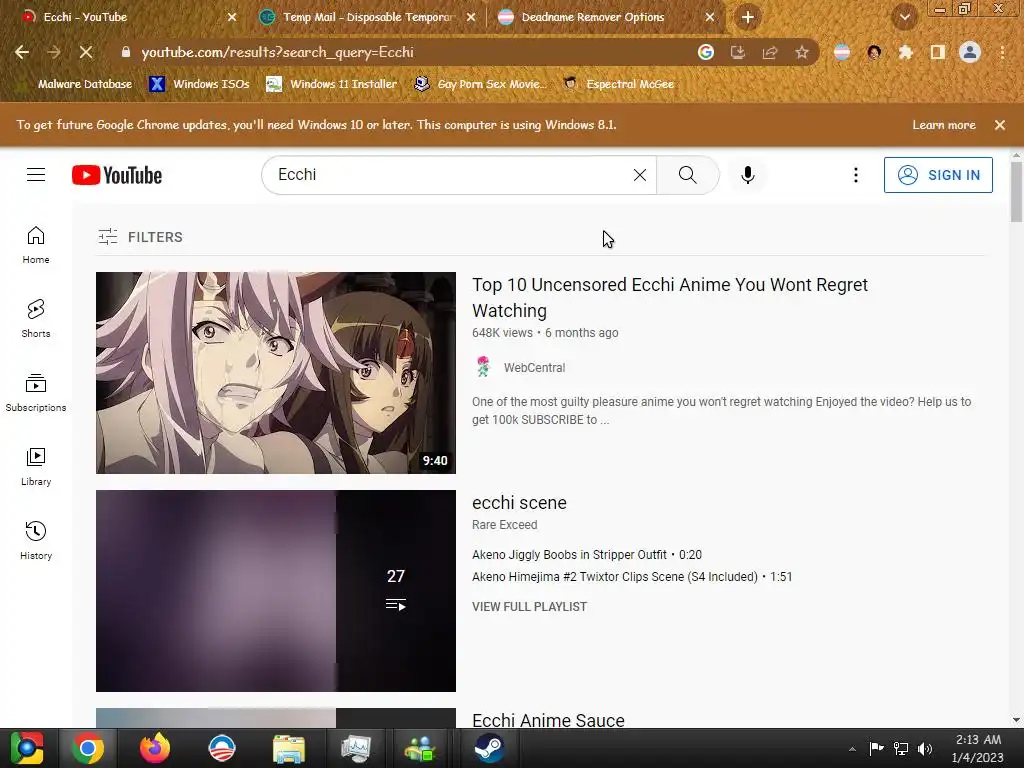
Task: Open the Chrome three-dot menu
Action: 1002,52
